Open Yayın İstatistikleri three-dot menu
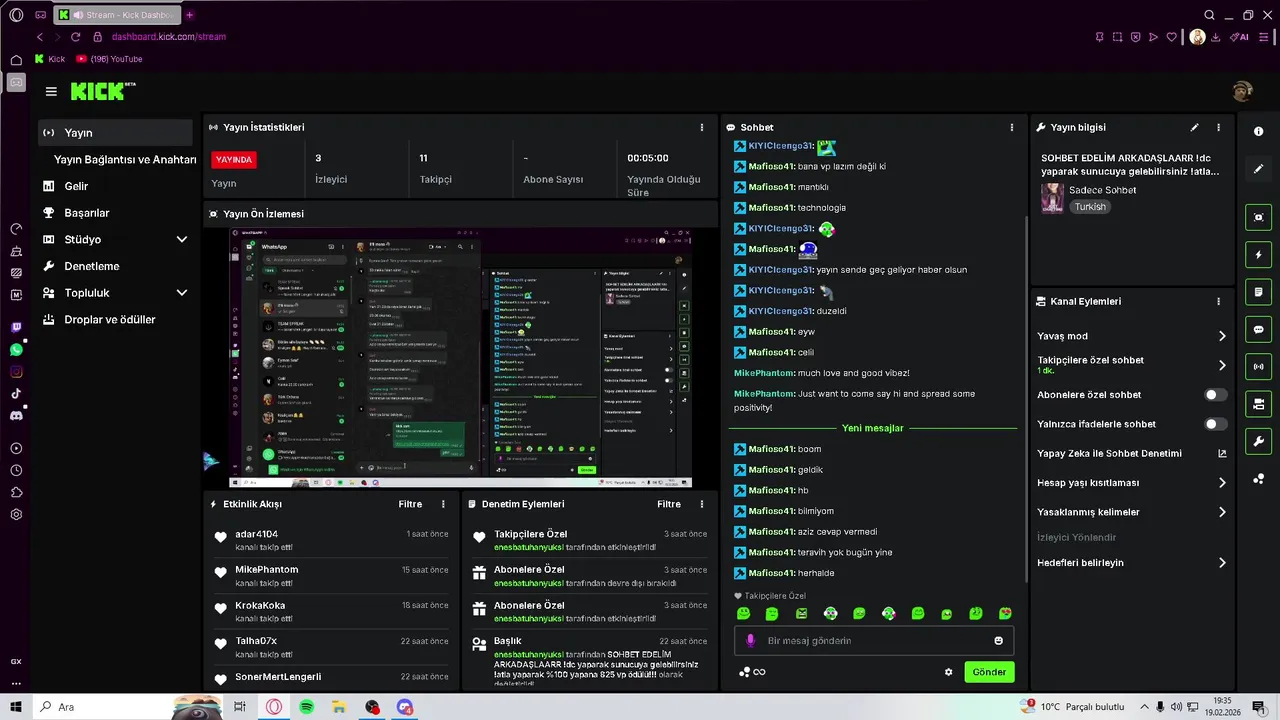 pyautogui.click(x=701, y=127)
